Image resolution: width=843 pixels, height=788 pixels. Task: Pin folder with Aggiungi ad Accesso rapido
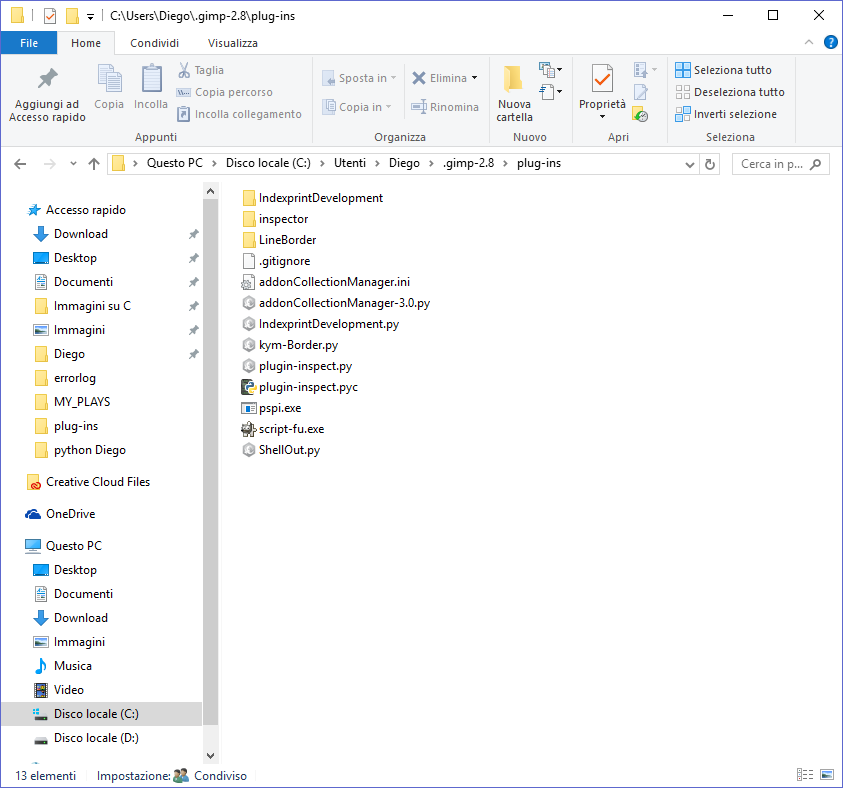click(x=47, y=95)
